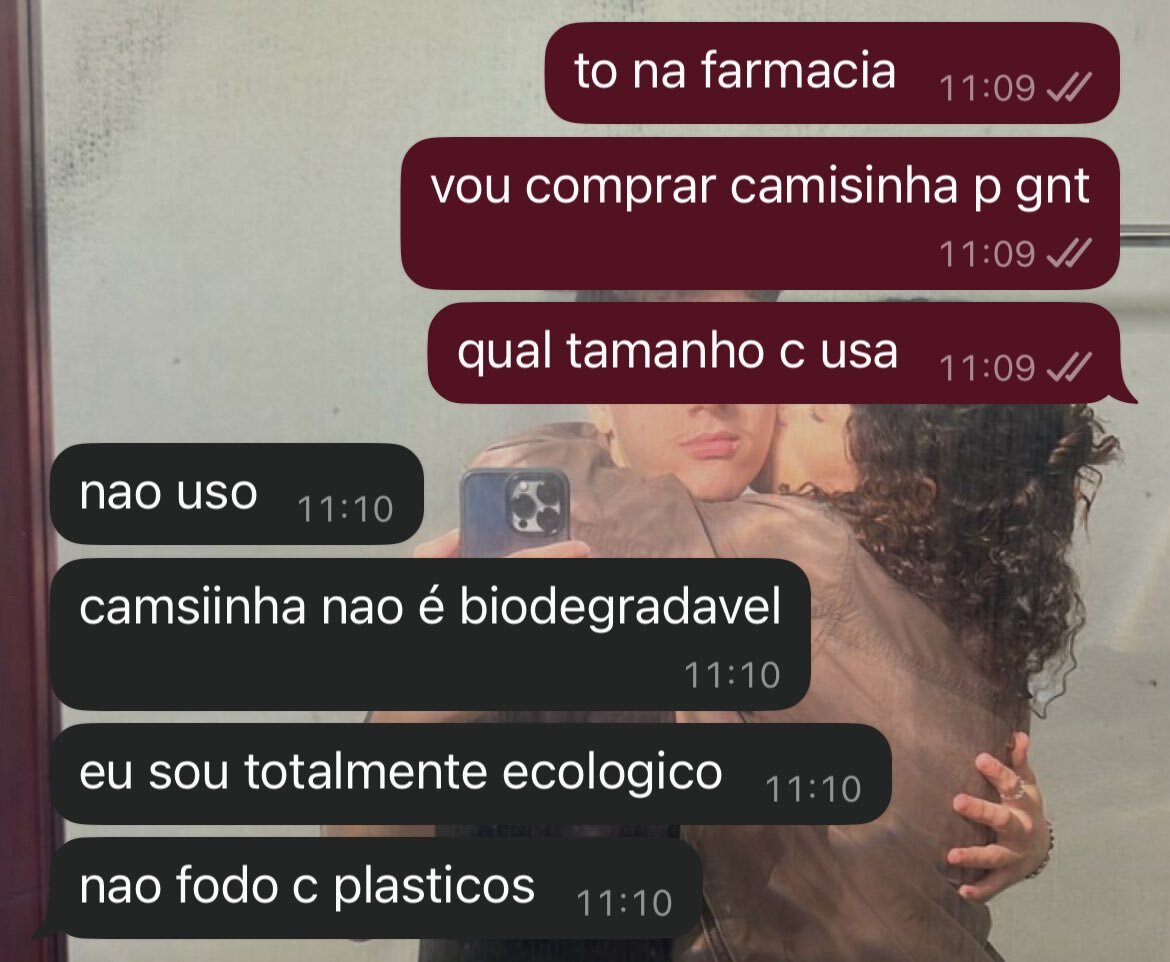Tap double-check ticks on 'to na farmacia'
1170x962 pixels.
1069,87
